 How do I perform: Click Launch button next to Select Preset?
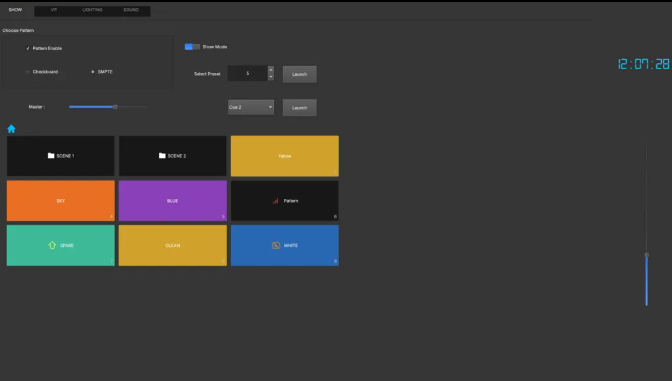[x=300, y=74]
